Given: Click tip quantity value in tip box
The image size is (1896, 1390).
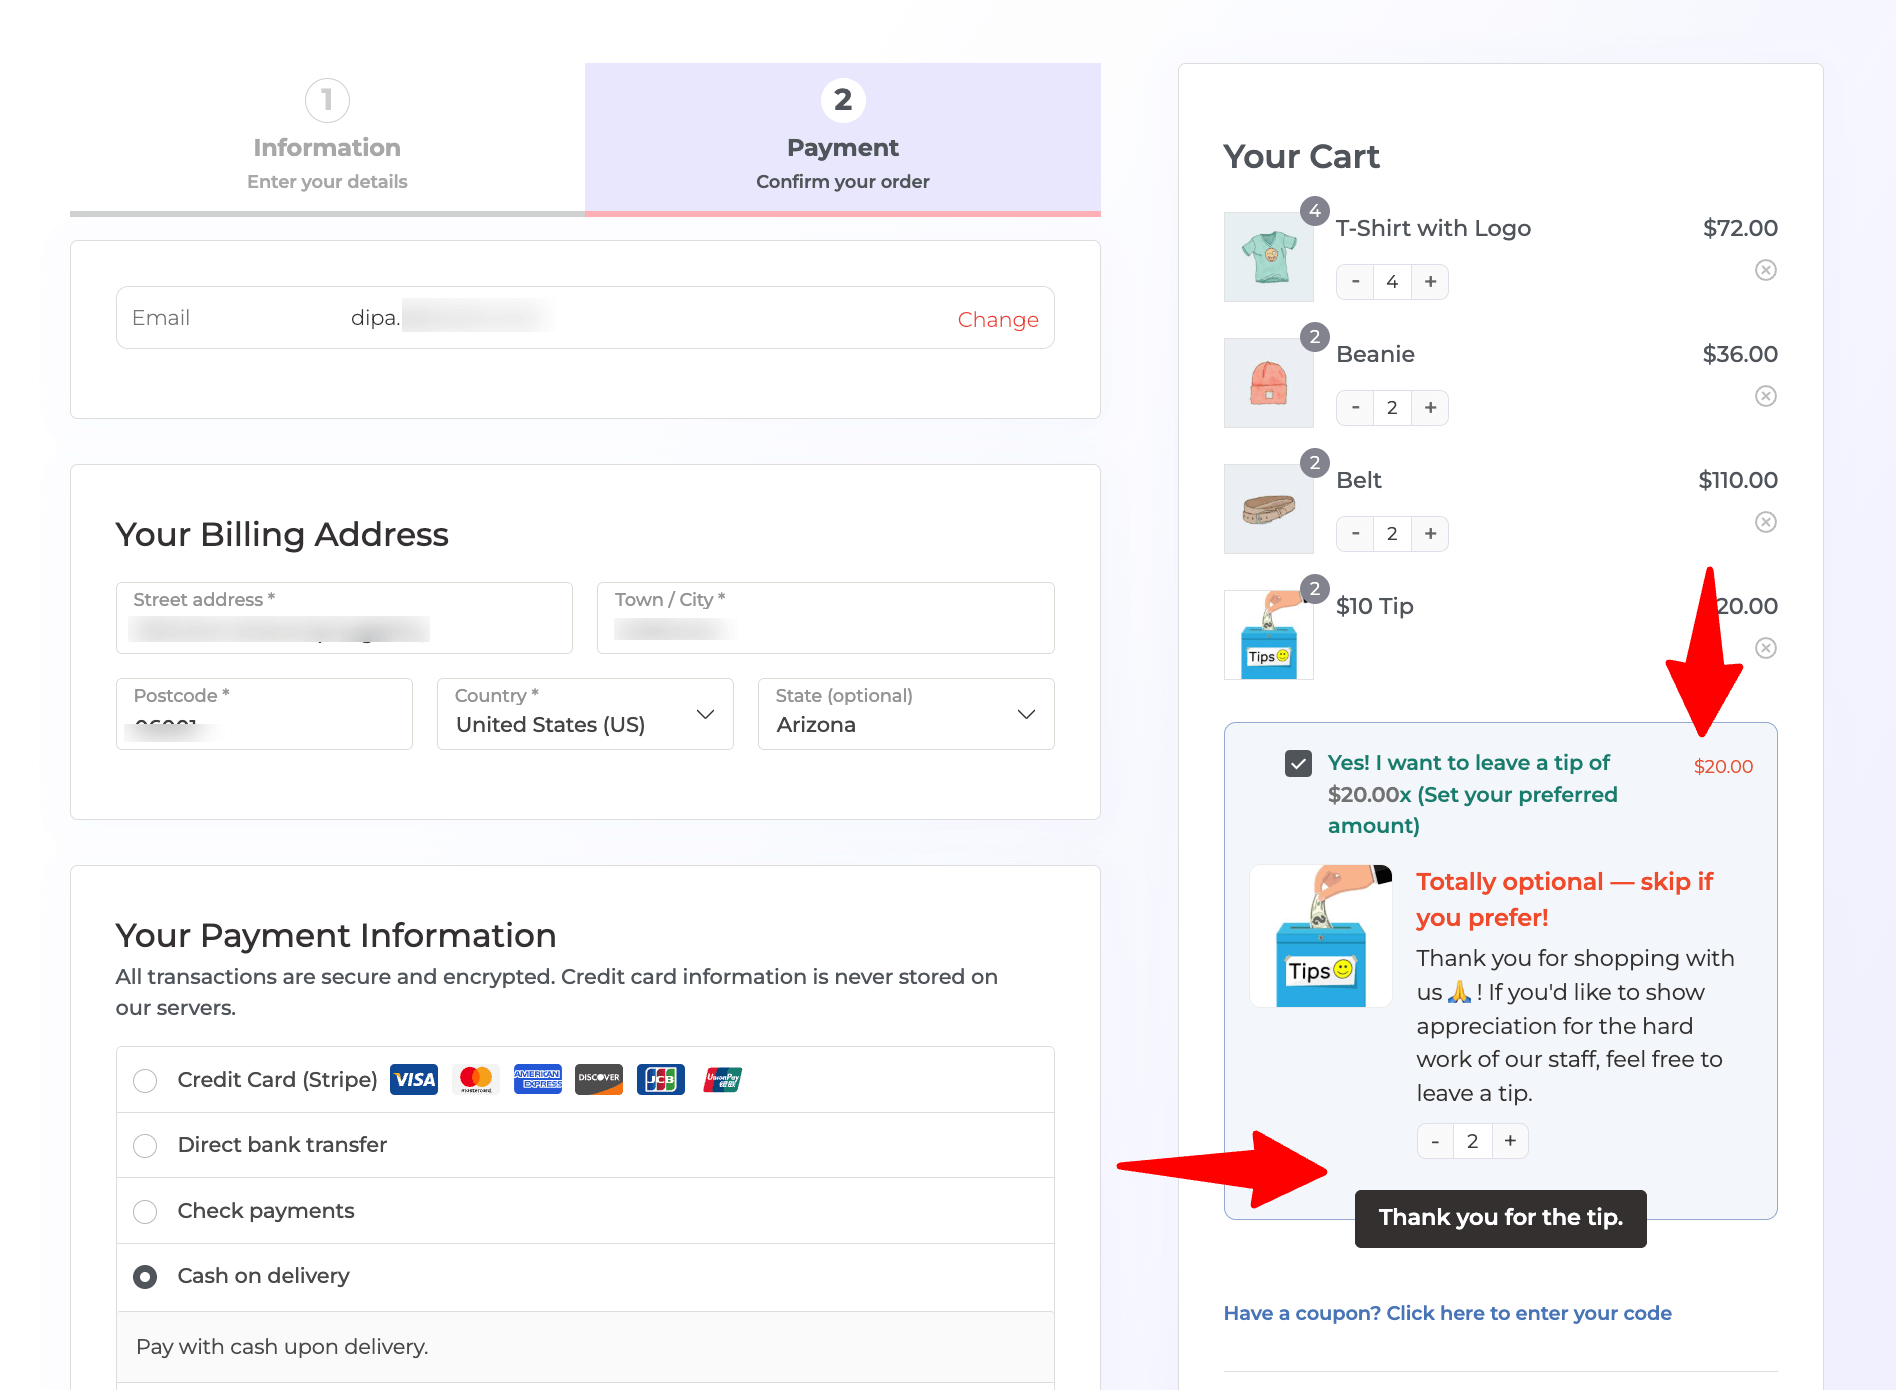Looking at the screenshot, I should 1472,1141.
